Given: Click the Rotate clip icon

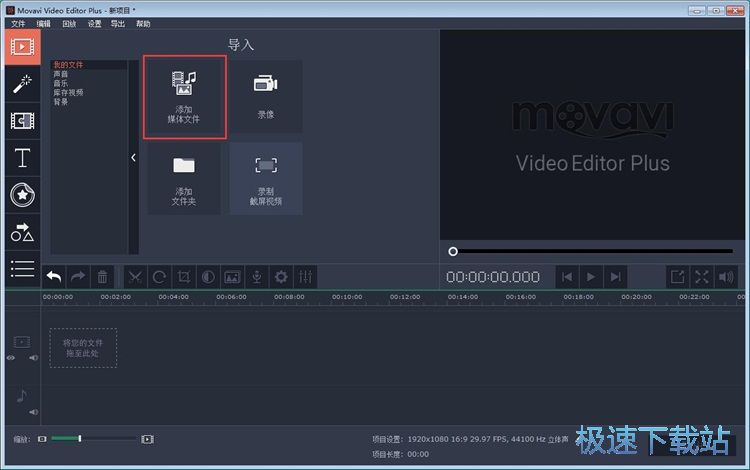Looking at the screenshot, I should click(159, 277).
